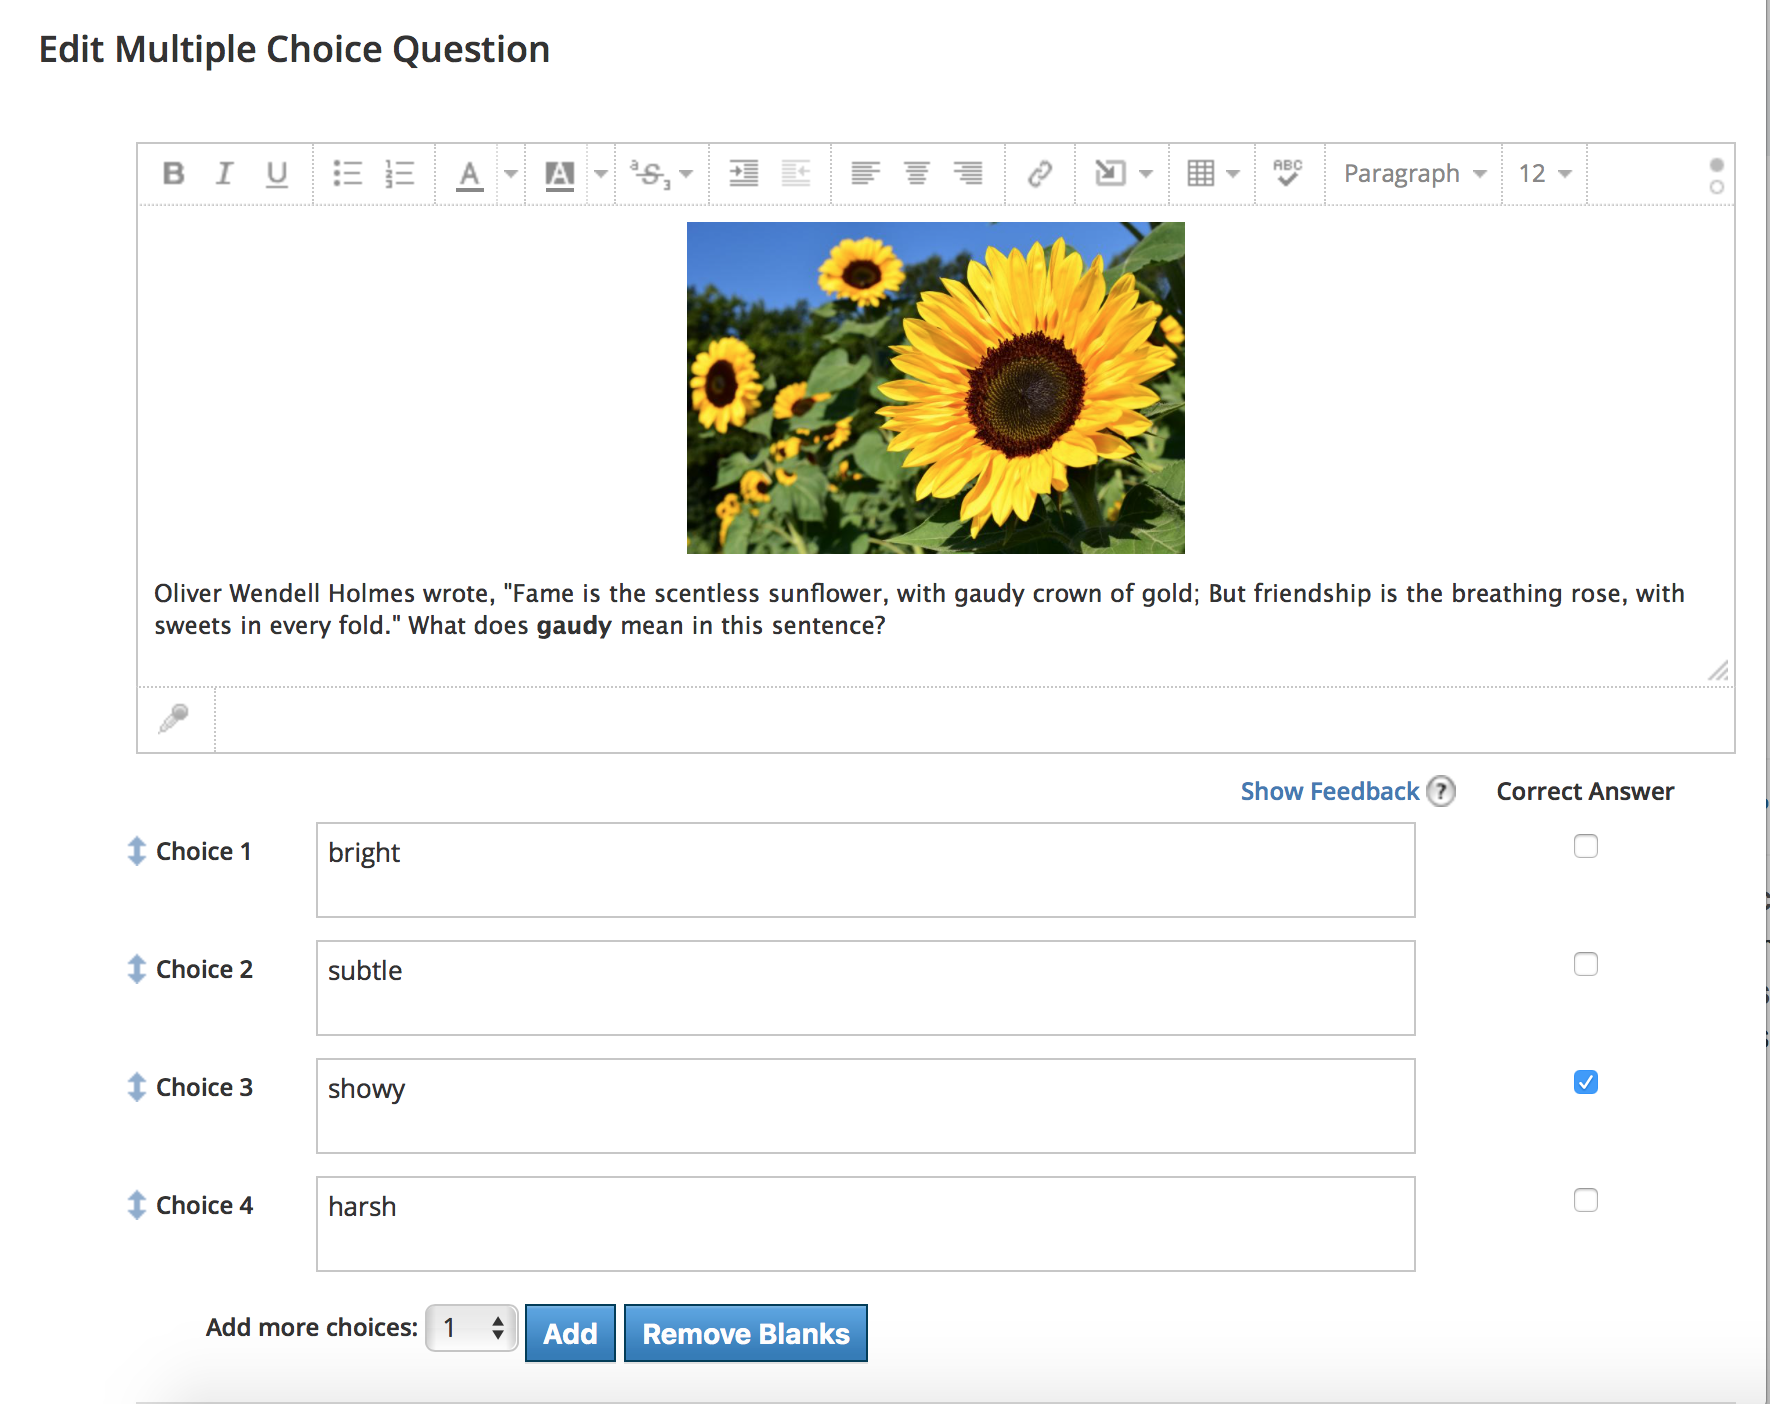Insert a numbered list
Viewport: 1770px width, 1404px height.
click(399, 174)
